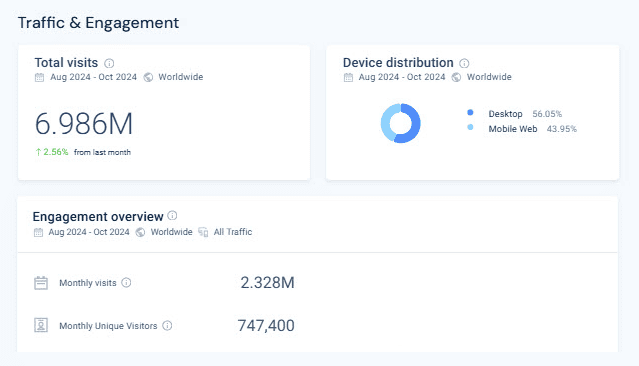The height and width of the screenshot is (366, 639).
Task: Click the green up arrow beside 2.56%
Action: (x=38, y=152)
